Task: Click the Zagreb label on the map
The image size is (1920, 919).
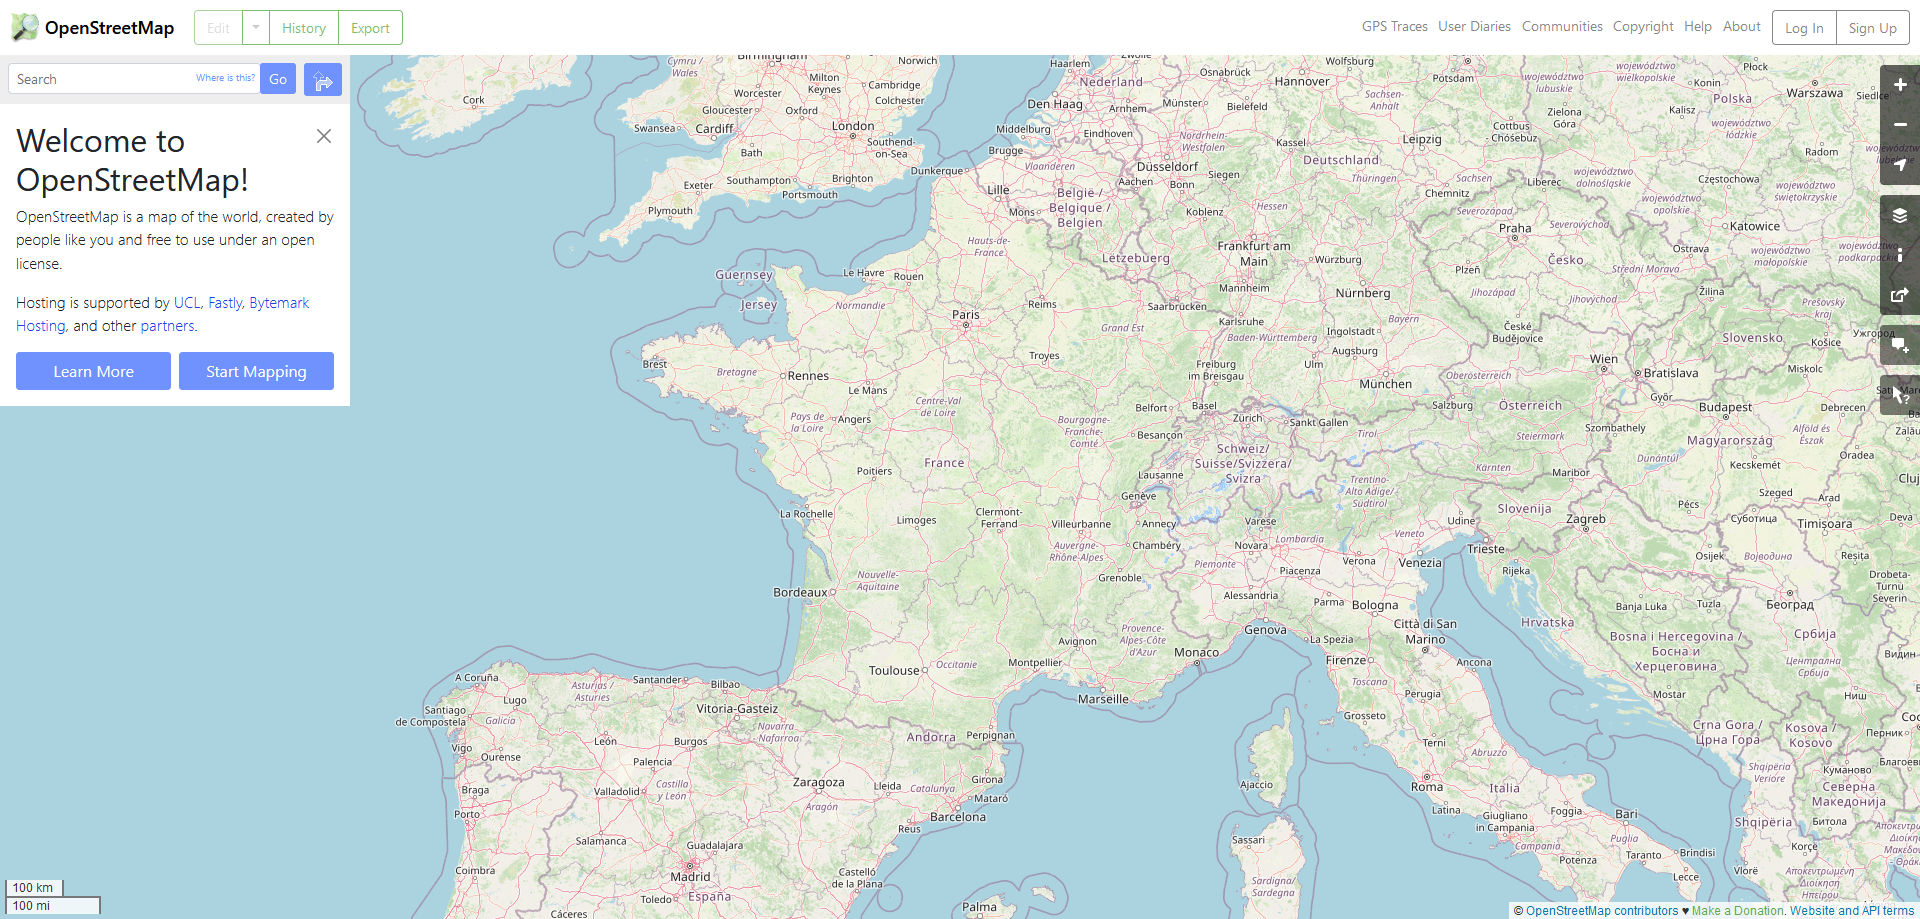Action: tap(1586, 519)
